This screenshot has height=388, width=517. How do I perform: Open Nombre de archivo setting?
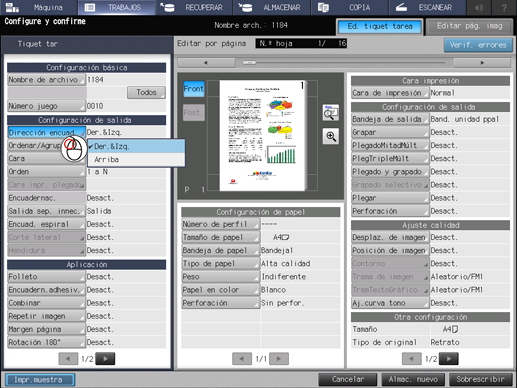[x=46, y=80]
